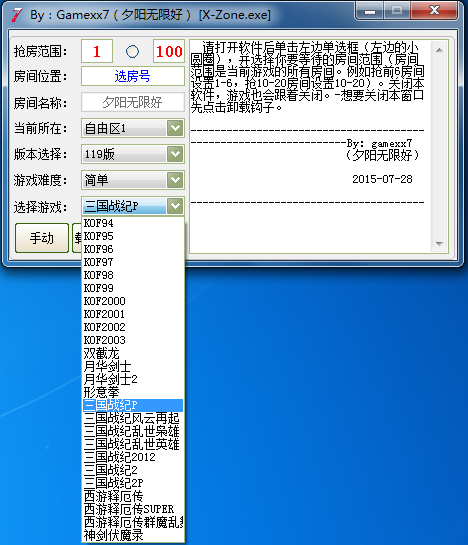Pick 月华剑士2 from the game list
The height and width of the screenshot is (545, 468).
coord(133,379)
